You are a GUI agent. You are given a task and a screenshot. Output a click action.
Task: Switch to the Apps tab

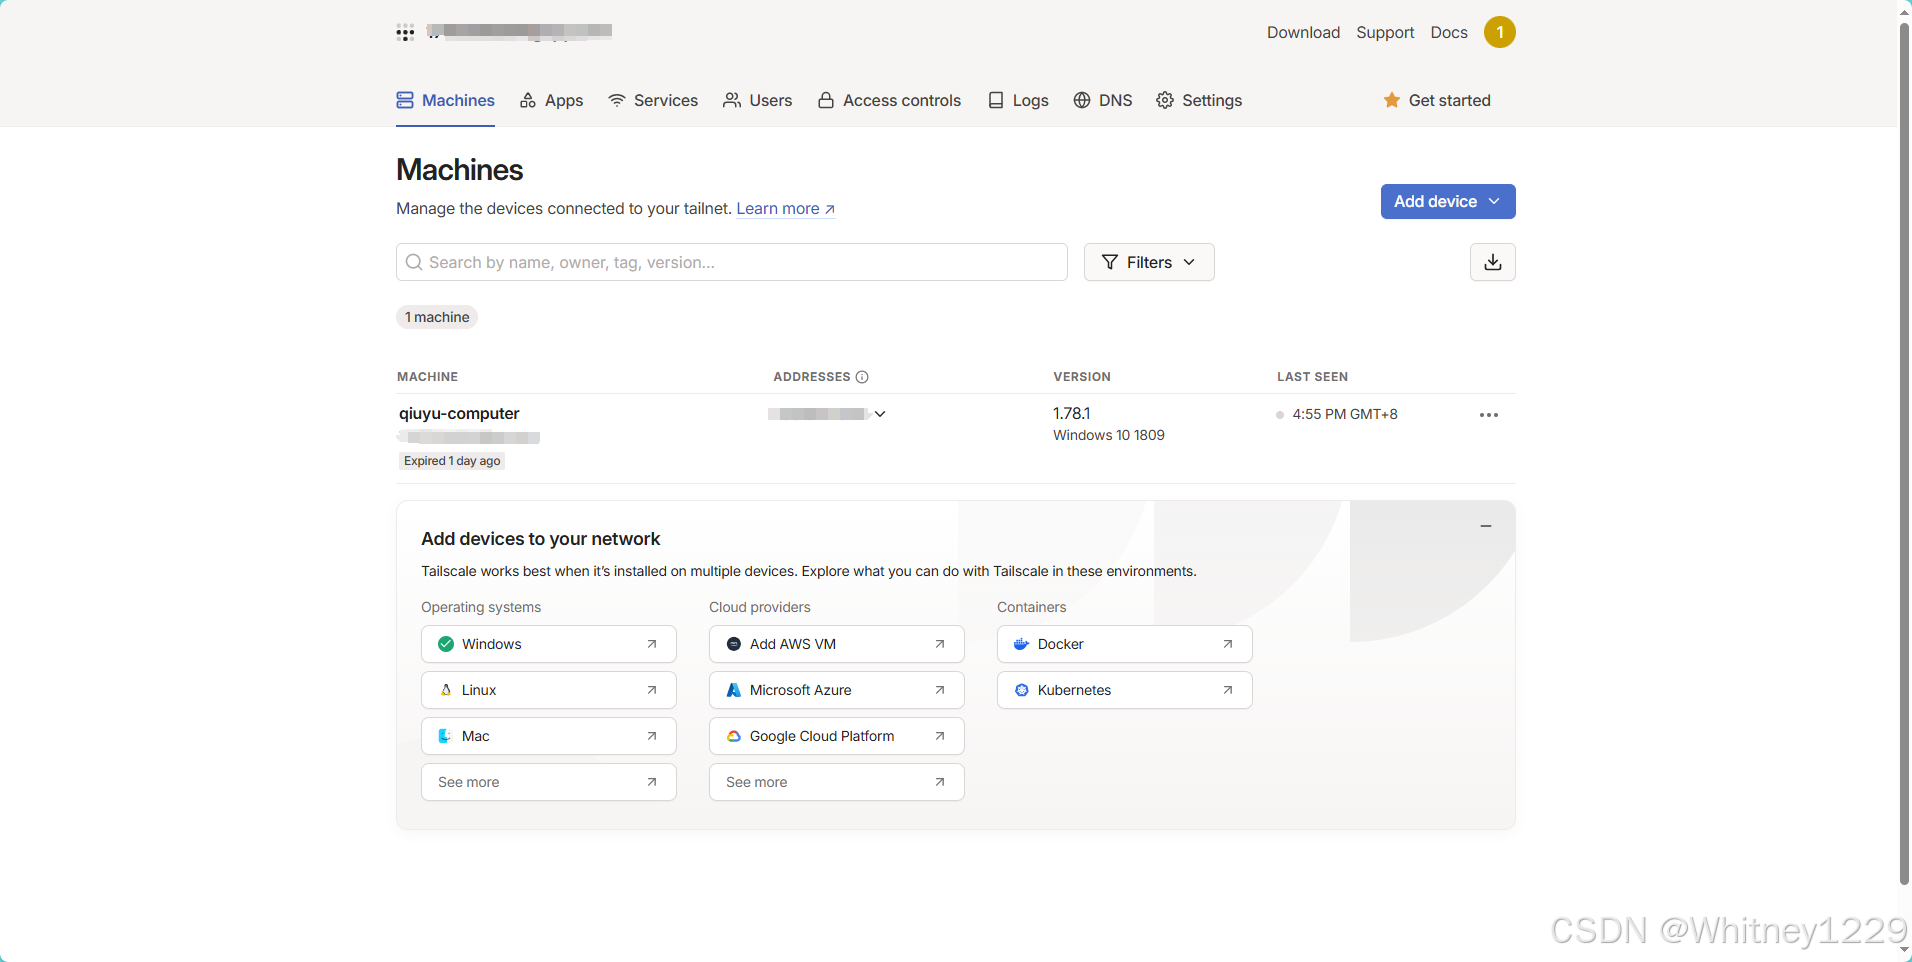tap(551, 100)
